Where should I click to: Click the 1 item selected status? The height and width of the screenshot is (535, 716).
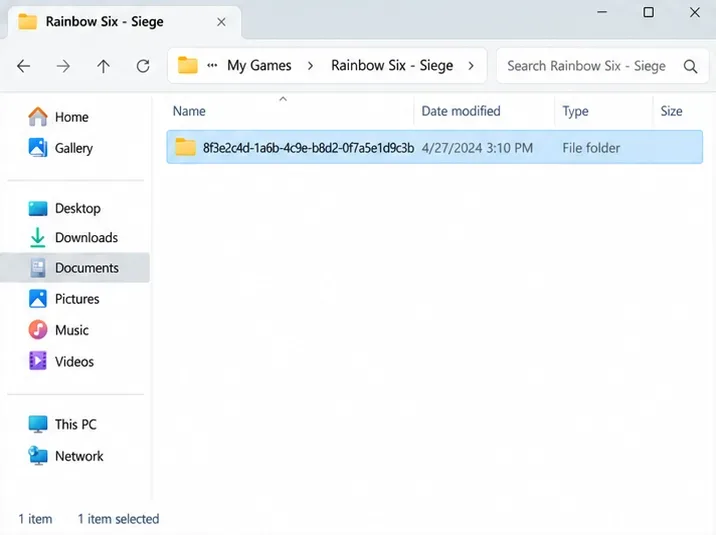pos(118,519)
